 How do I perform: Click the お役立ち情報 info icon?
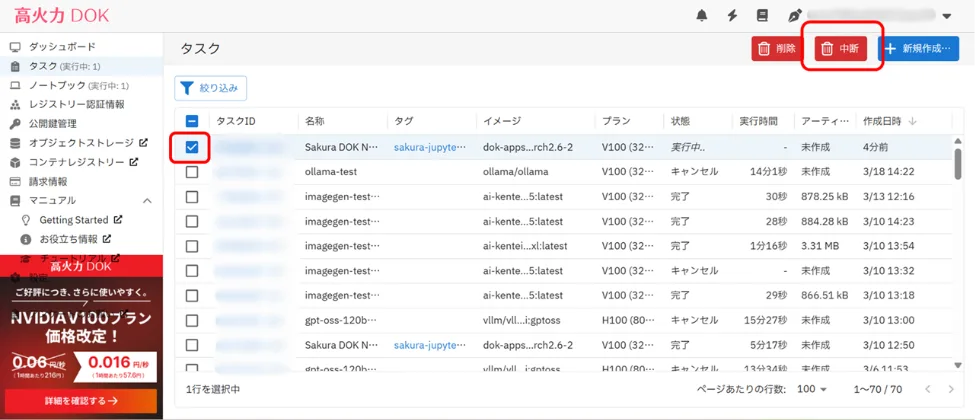26,239
